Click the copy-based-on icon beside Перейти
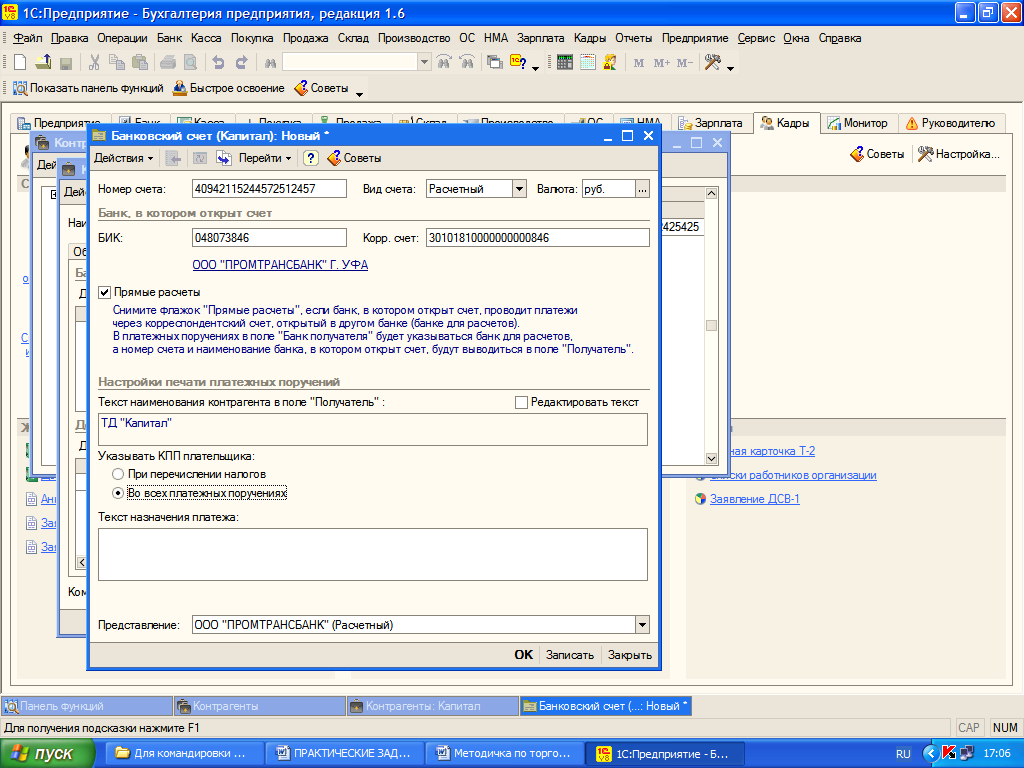 pos(224,158)
